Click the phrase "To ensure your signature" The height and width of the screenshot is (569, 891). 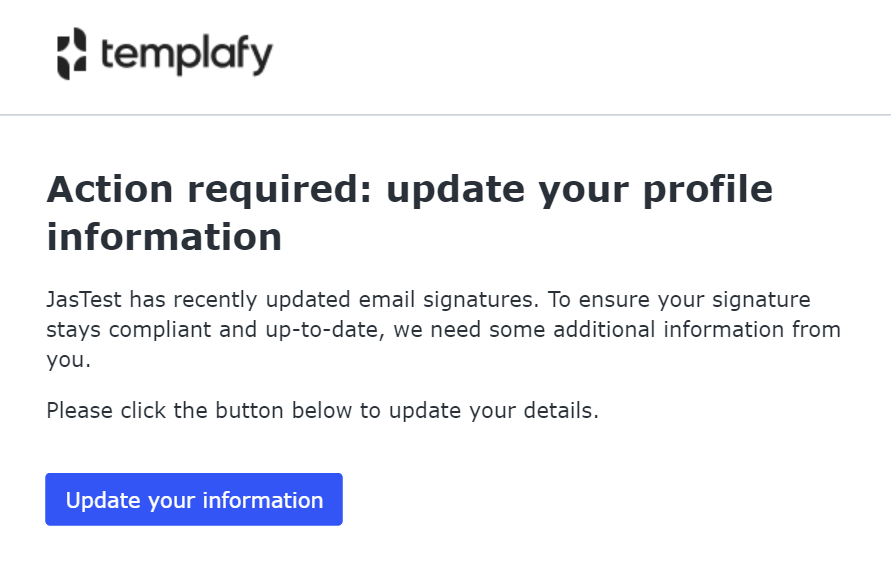[679, 300]
